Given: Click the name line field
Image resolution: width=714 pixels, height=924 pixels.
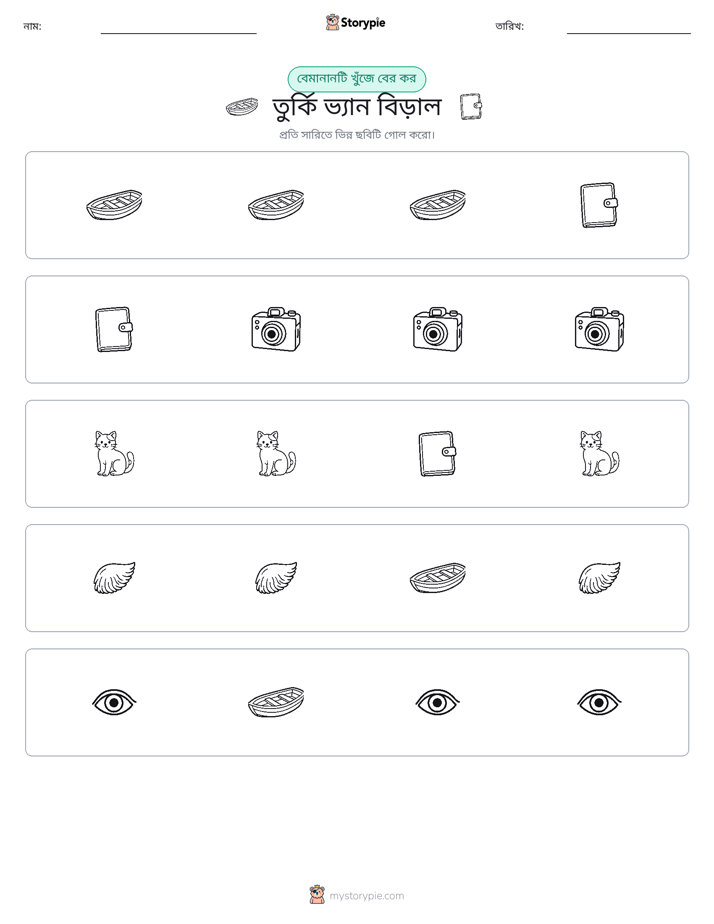Looking at the screenshot, I should pos(178,28).
